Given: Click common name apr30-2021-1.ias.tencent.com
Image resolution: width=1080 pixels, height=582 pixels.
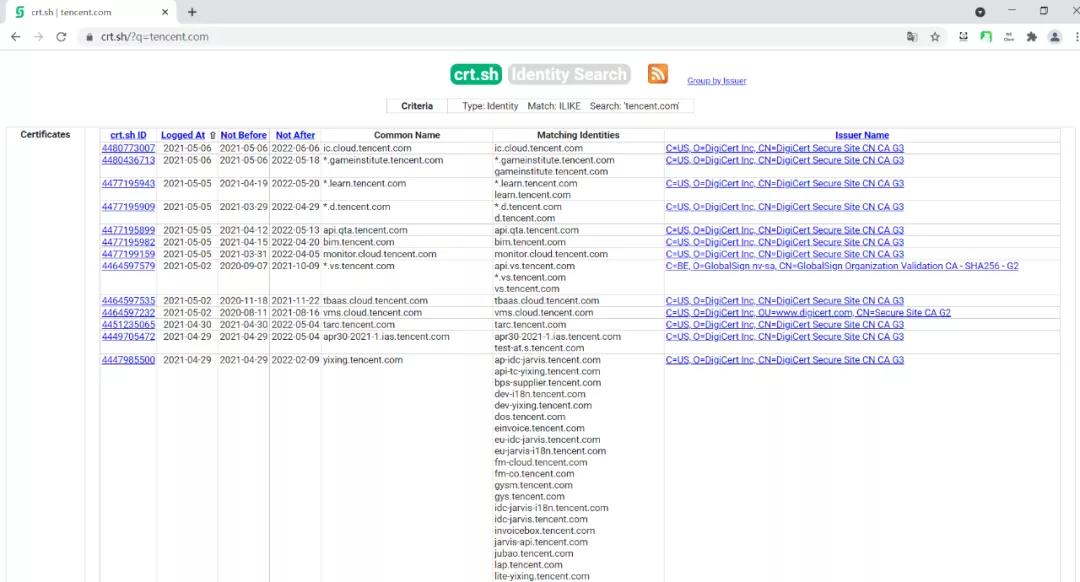Looking at the screenshot, I should [386, 336].
